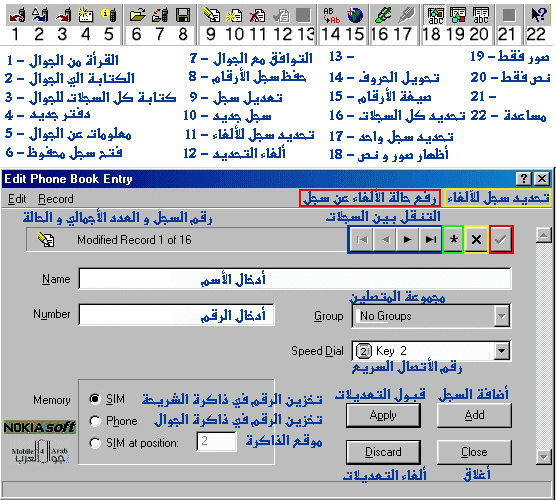Click the Discard button
This screenshot has height=500, width=556.
tap(383, 452)
